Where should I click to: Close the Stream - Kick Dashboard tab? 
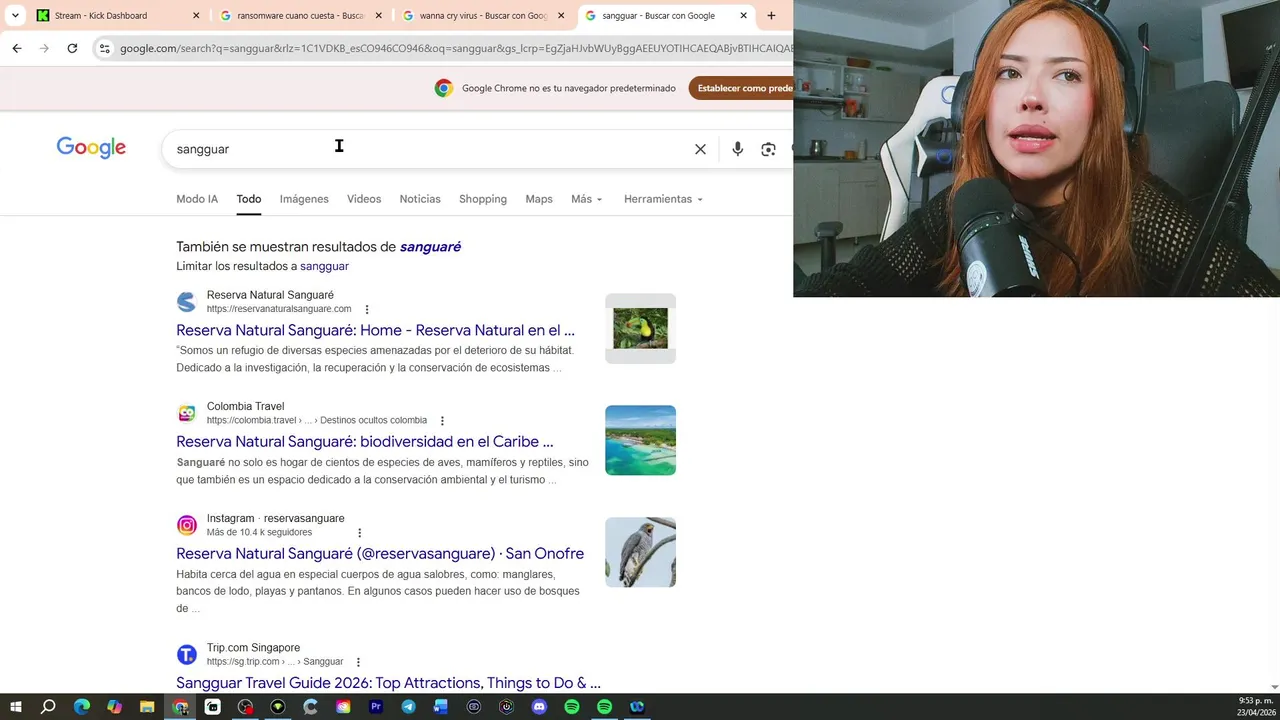(196, 16)
